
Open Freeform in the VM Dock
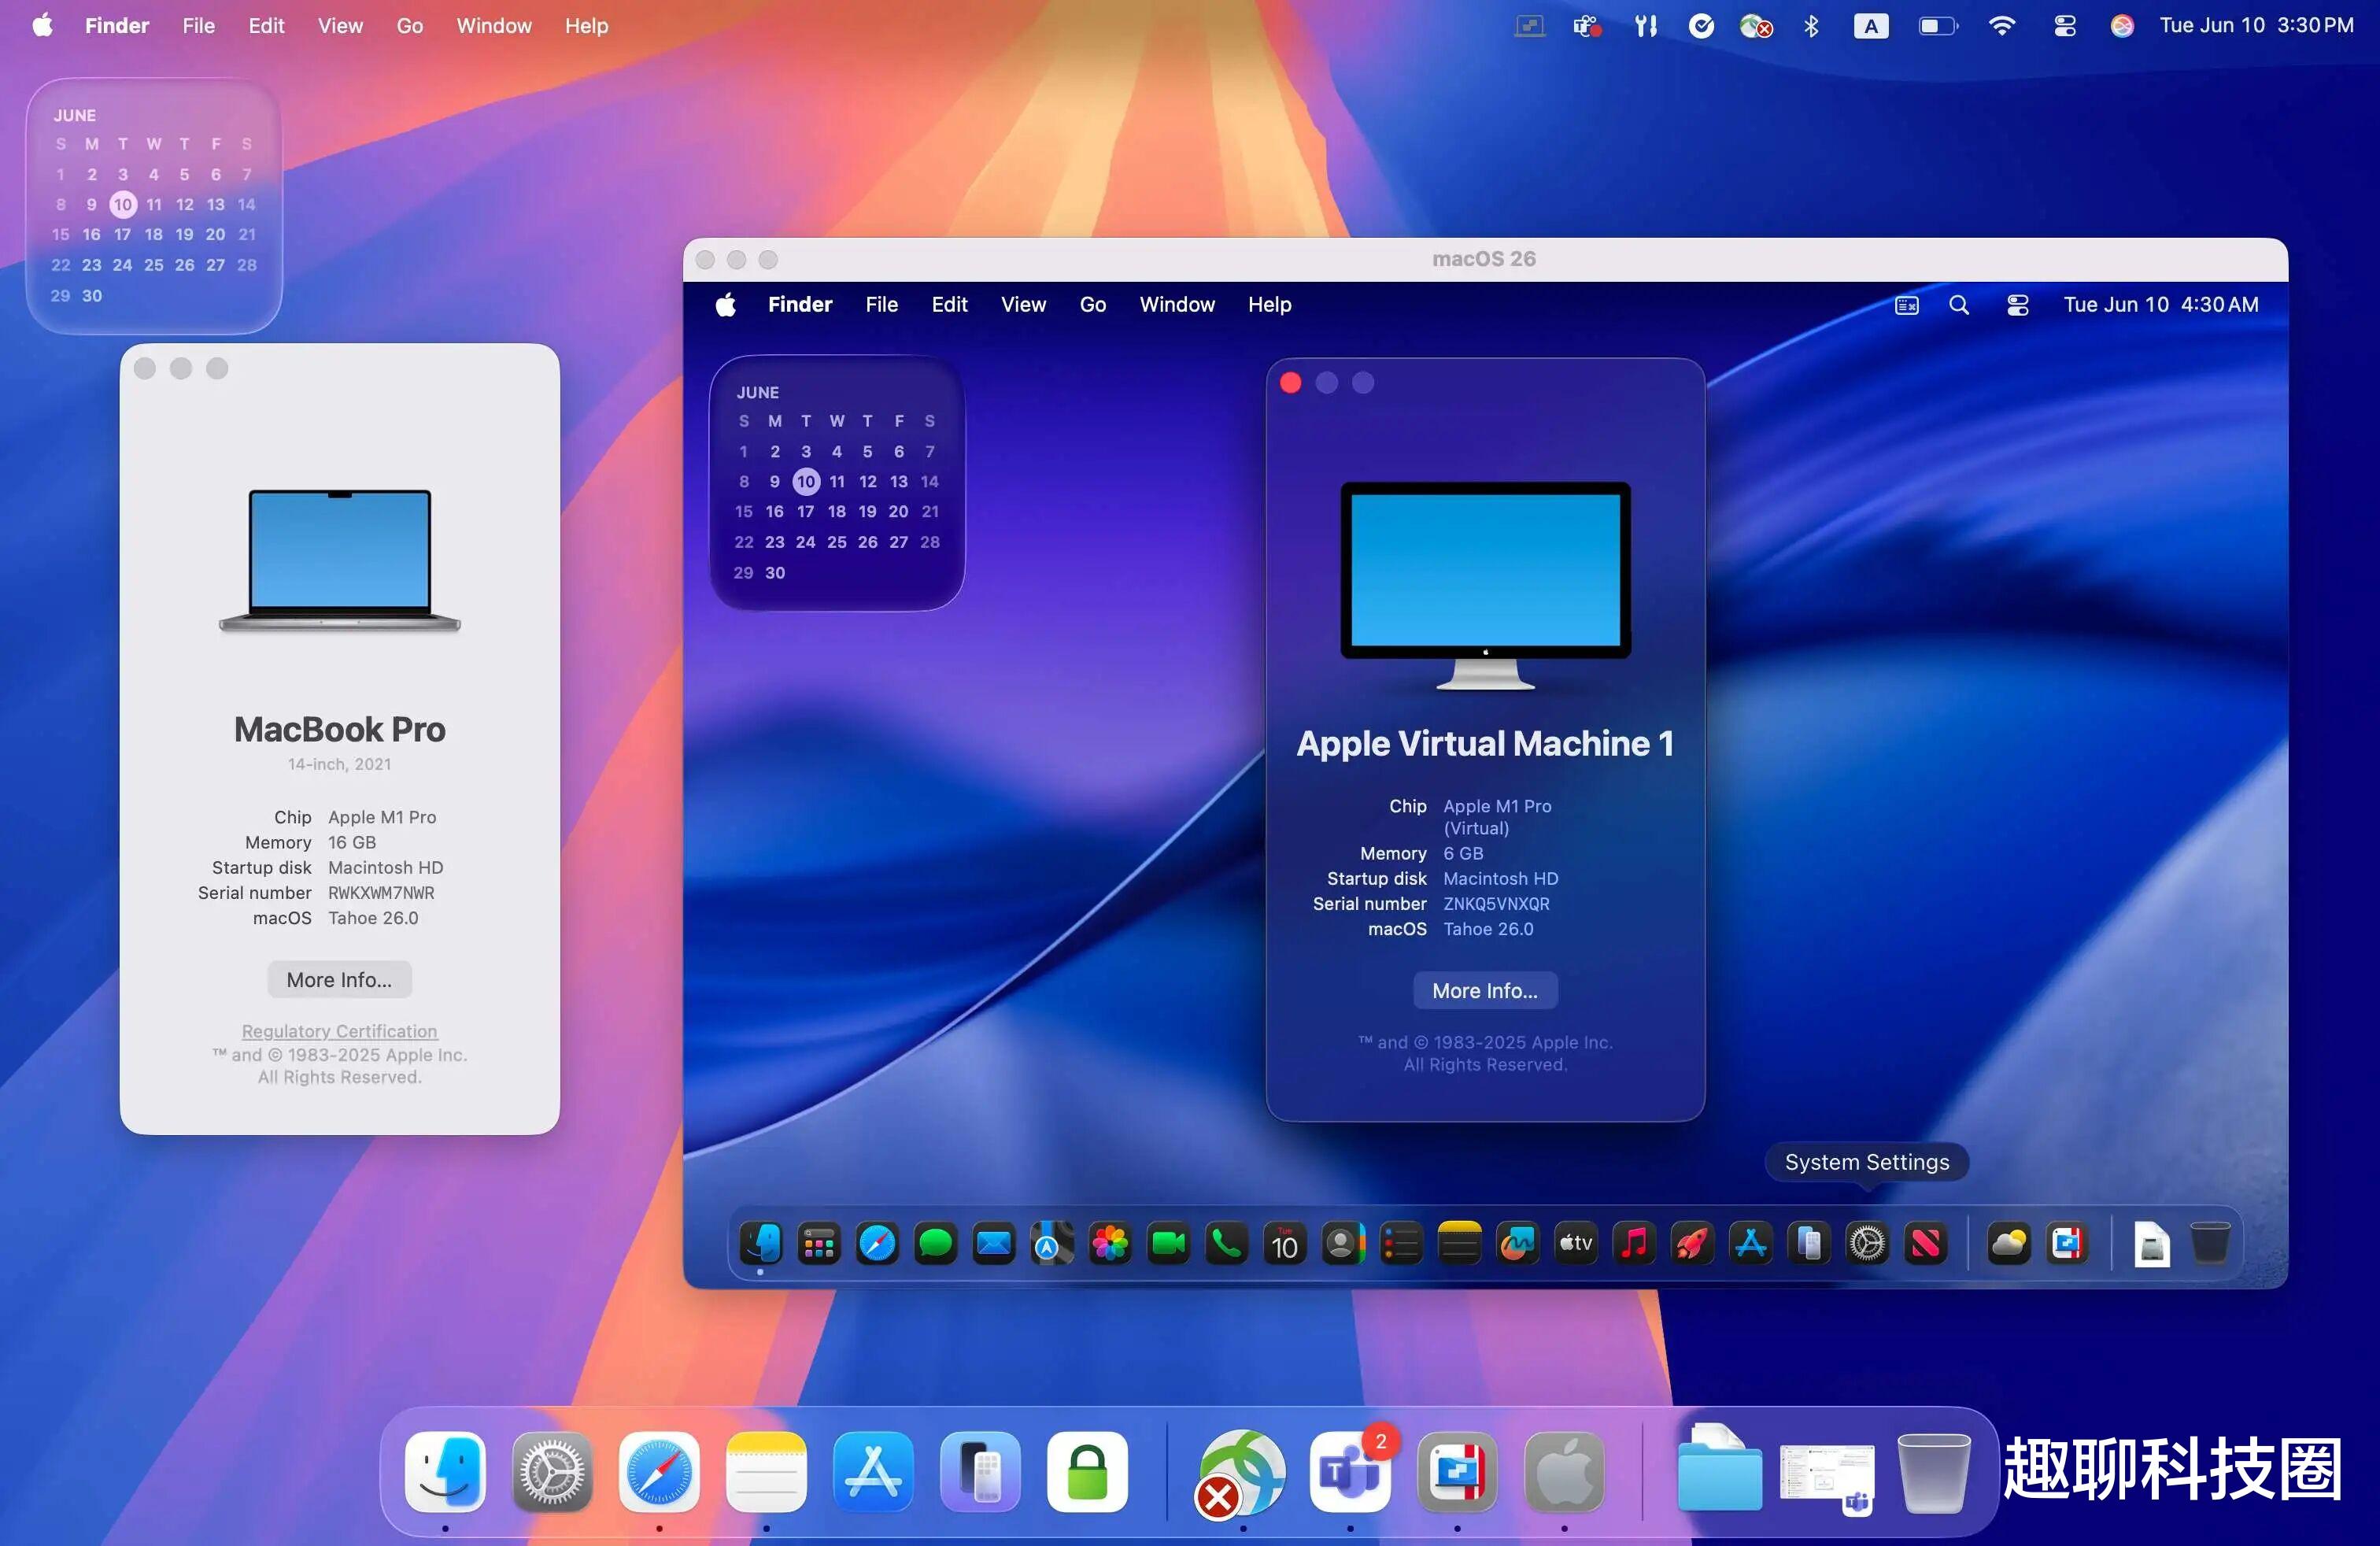[1517, 1243]
